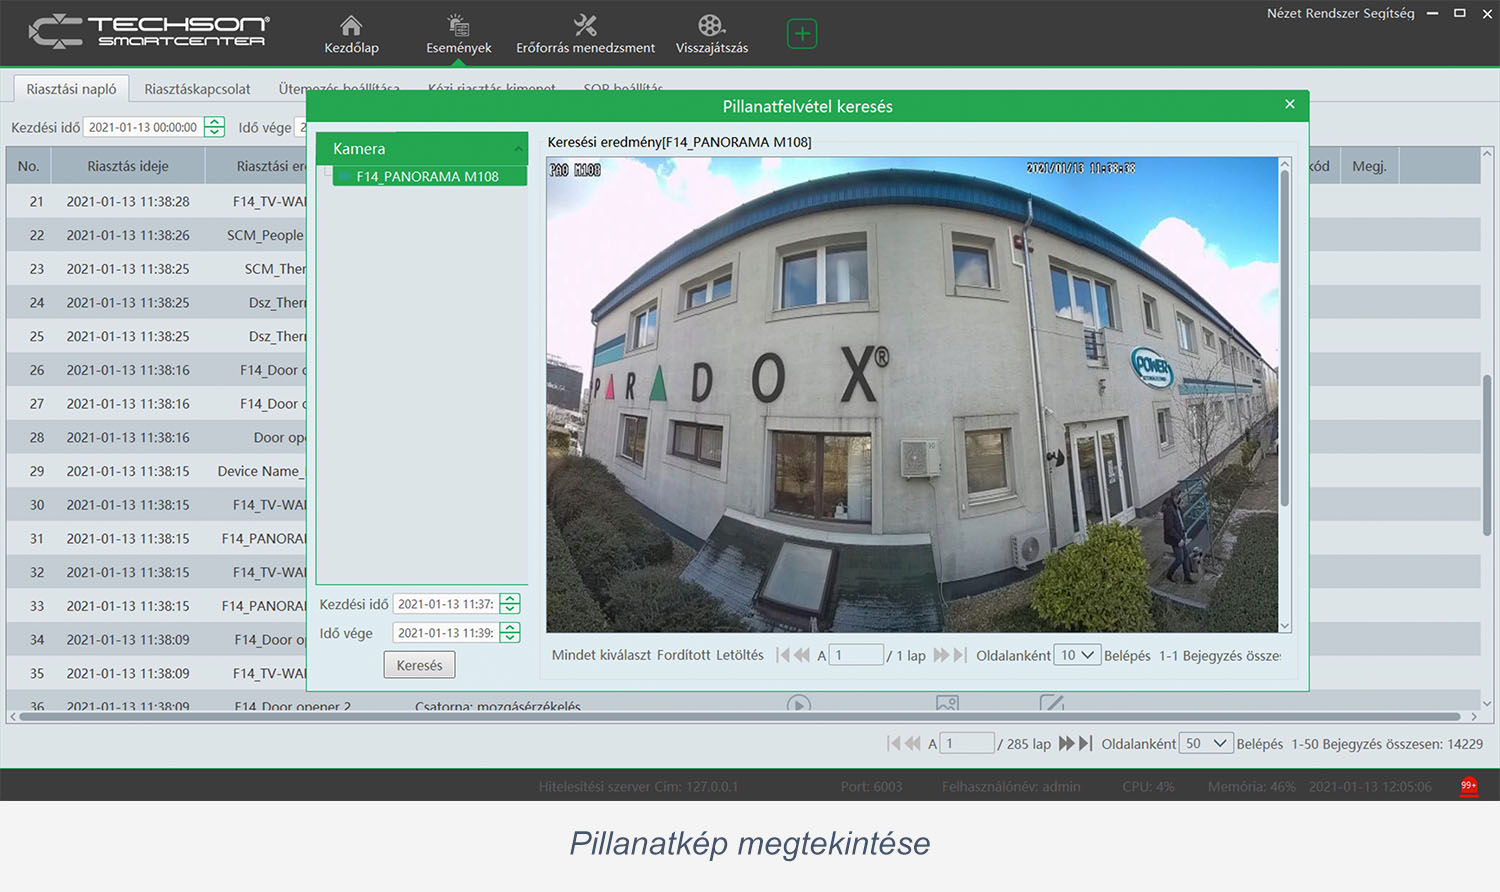Open snapshot Oldalanként 10 dropdown
1500x892 pixels.
[x=1077, y=655]
